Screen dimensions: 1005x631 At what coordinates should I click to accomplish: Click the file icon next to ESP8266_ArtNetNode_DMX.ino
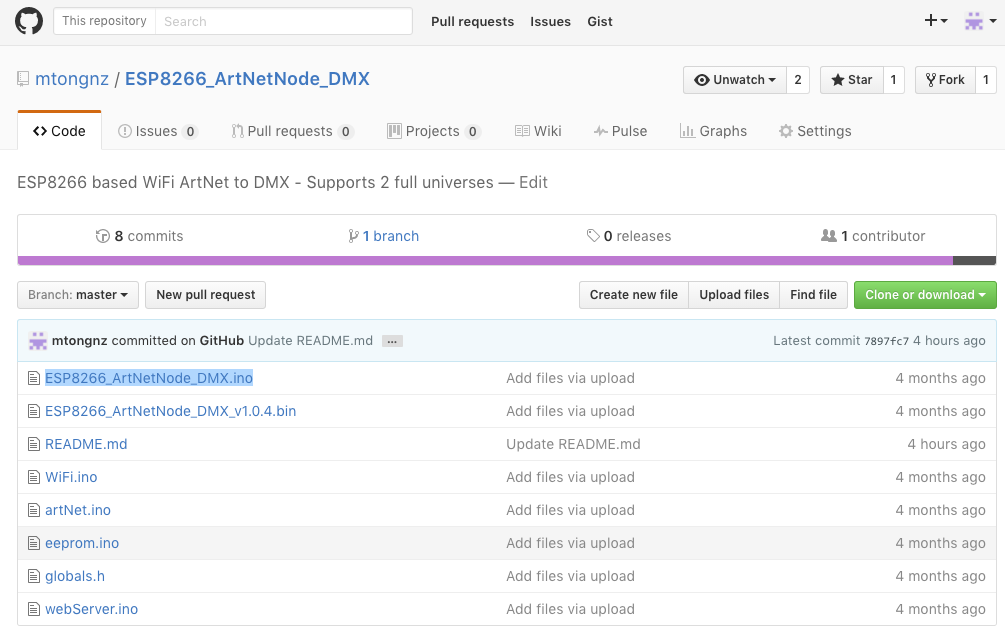[x=34, y=378]
